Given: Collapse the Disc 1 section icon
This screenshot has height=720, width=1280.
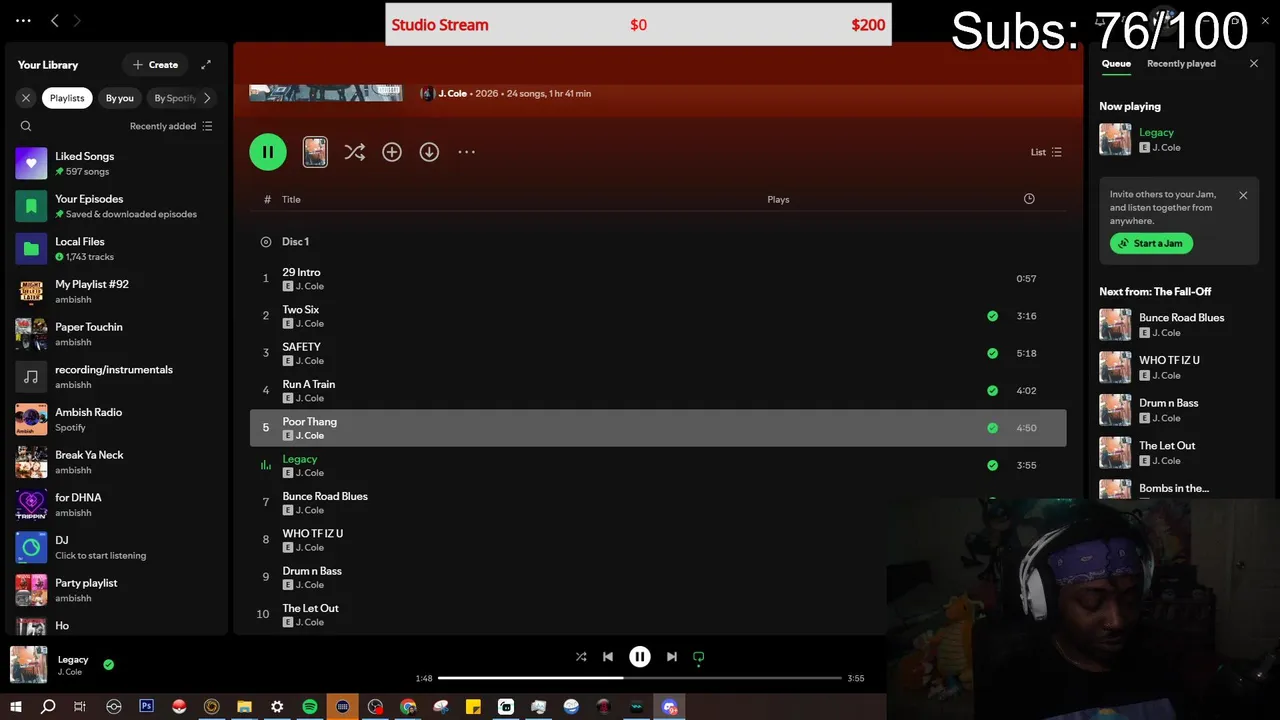Looking at the screenshot, I should pos(266,242).
